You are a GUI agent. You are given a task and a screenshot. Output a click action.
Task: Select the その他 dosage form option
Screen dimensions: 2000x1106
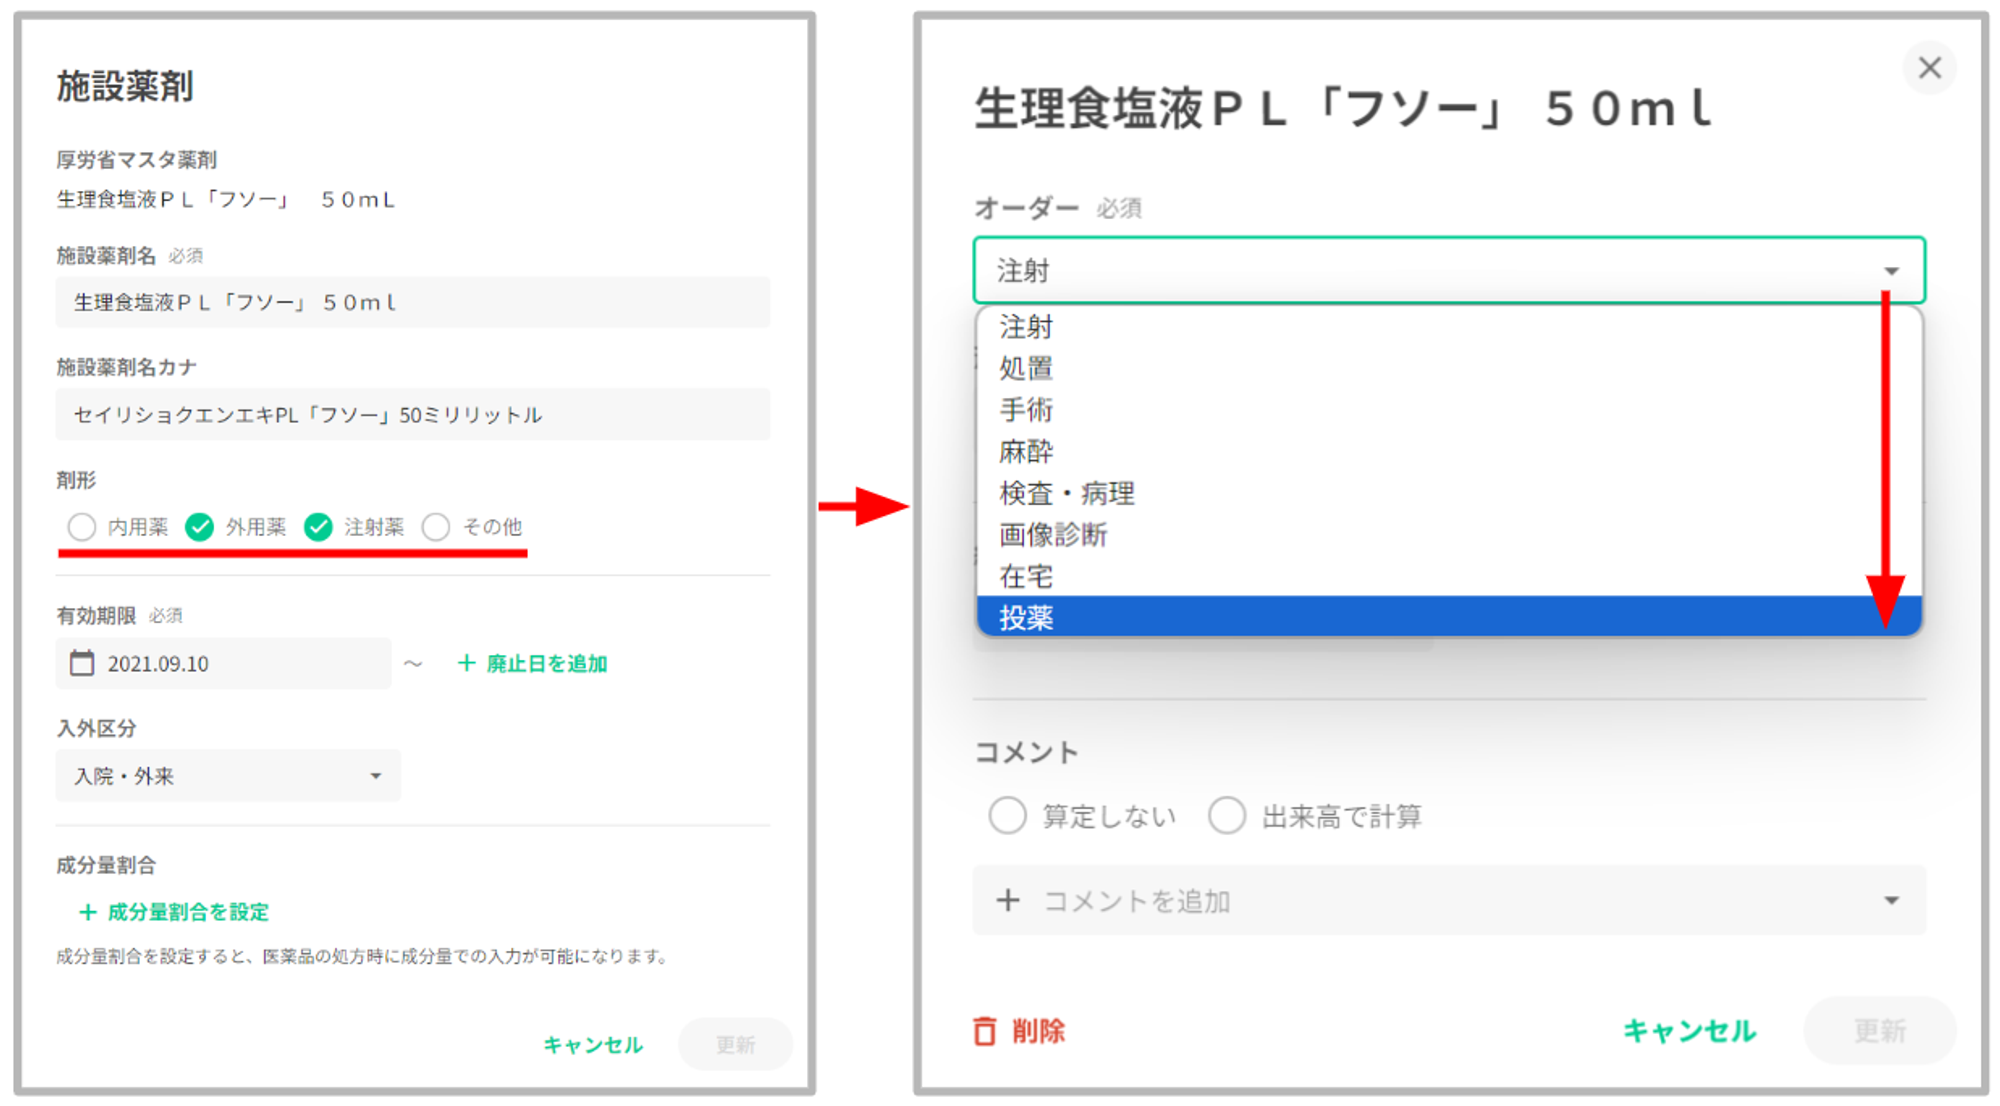436,527
